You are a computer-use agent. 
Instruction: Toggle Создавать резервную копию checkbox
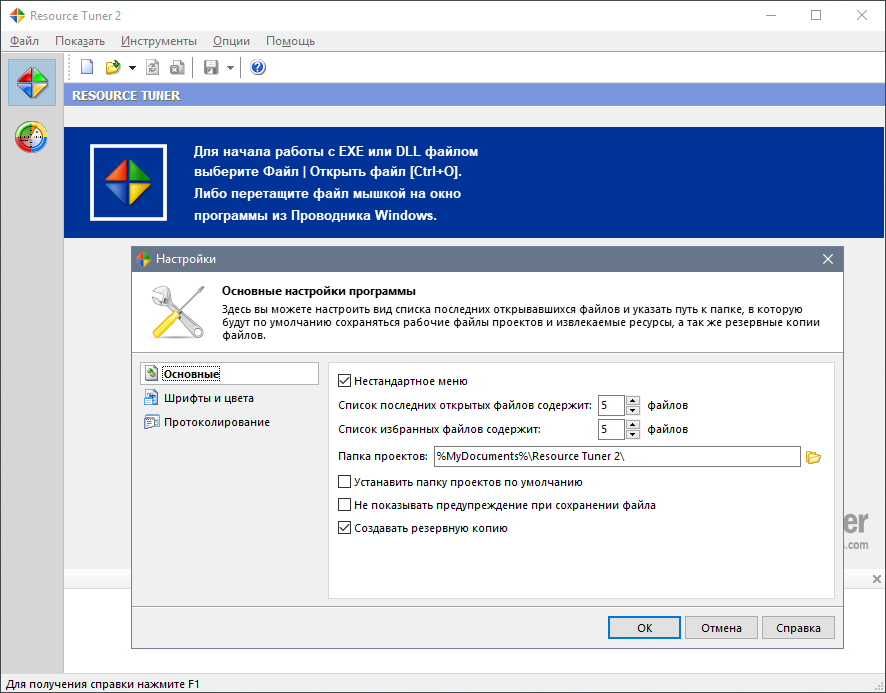pyautogui.click(x=344, y=527)
